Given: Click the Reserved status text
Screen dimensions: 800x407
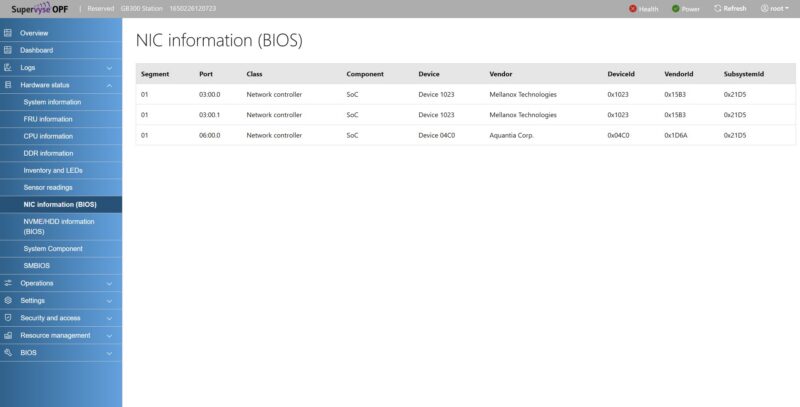Looking at the screenshot, I should click(x=101, y=9).
